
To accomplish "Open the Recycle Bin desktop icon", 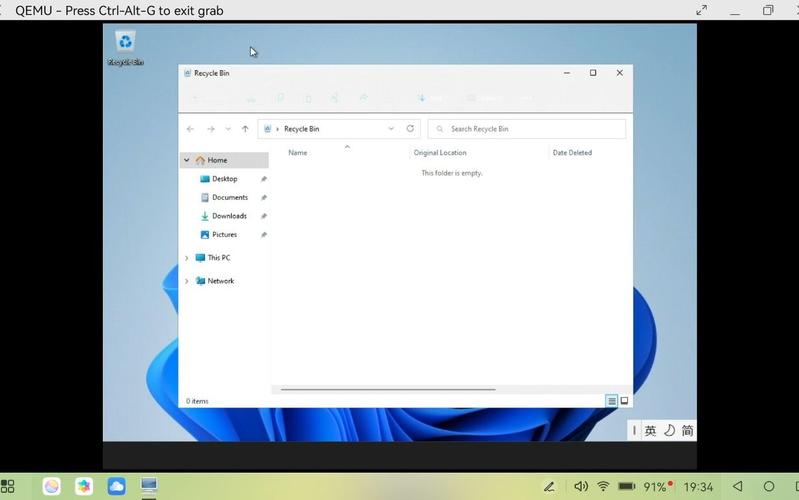I will pyautogui.click(x=125, y=48).
